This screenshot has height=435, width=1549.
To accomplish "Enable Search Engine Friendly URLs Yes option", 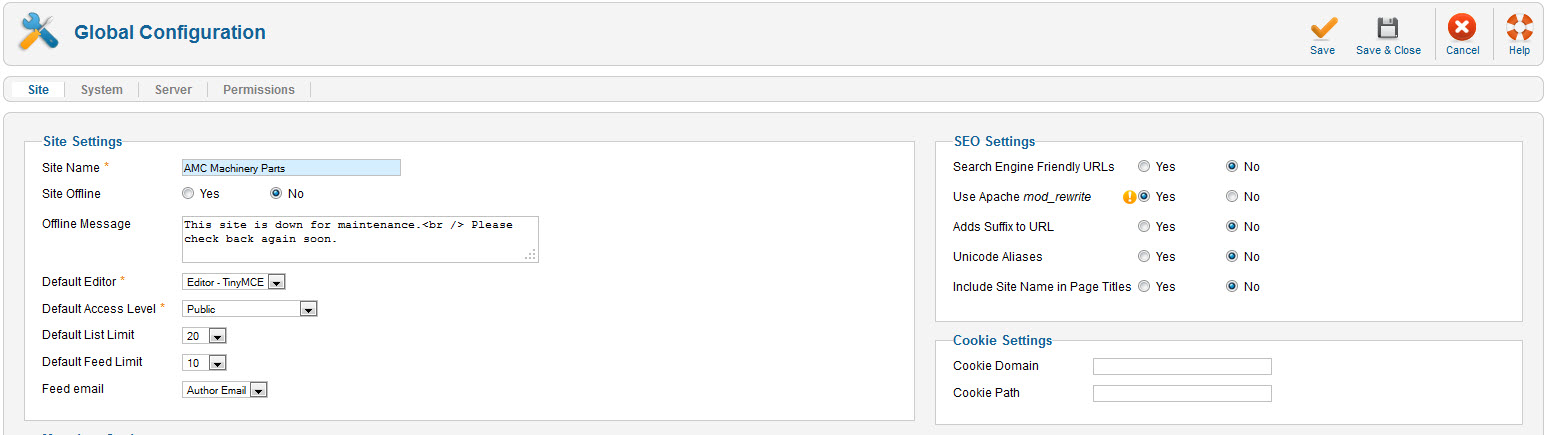I will pos(1144,167).
